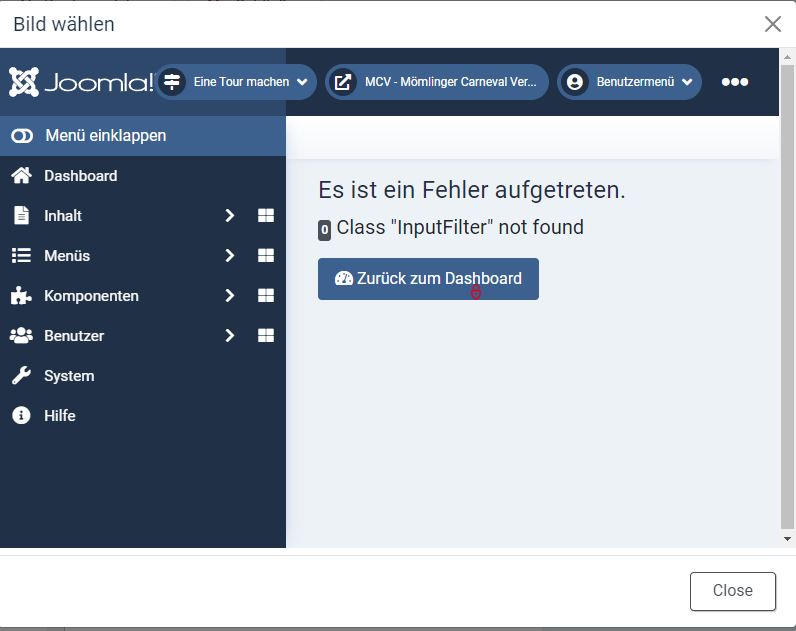
Task: Open the Inhalt dashboard grid icon
Action: pos(266,216)
